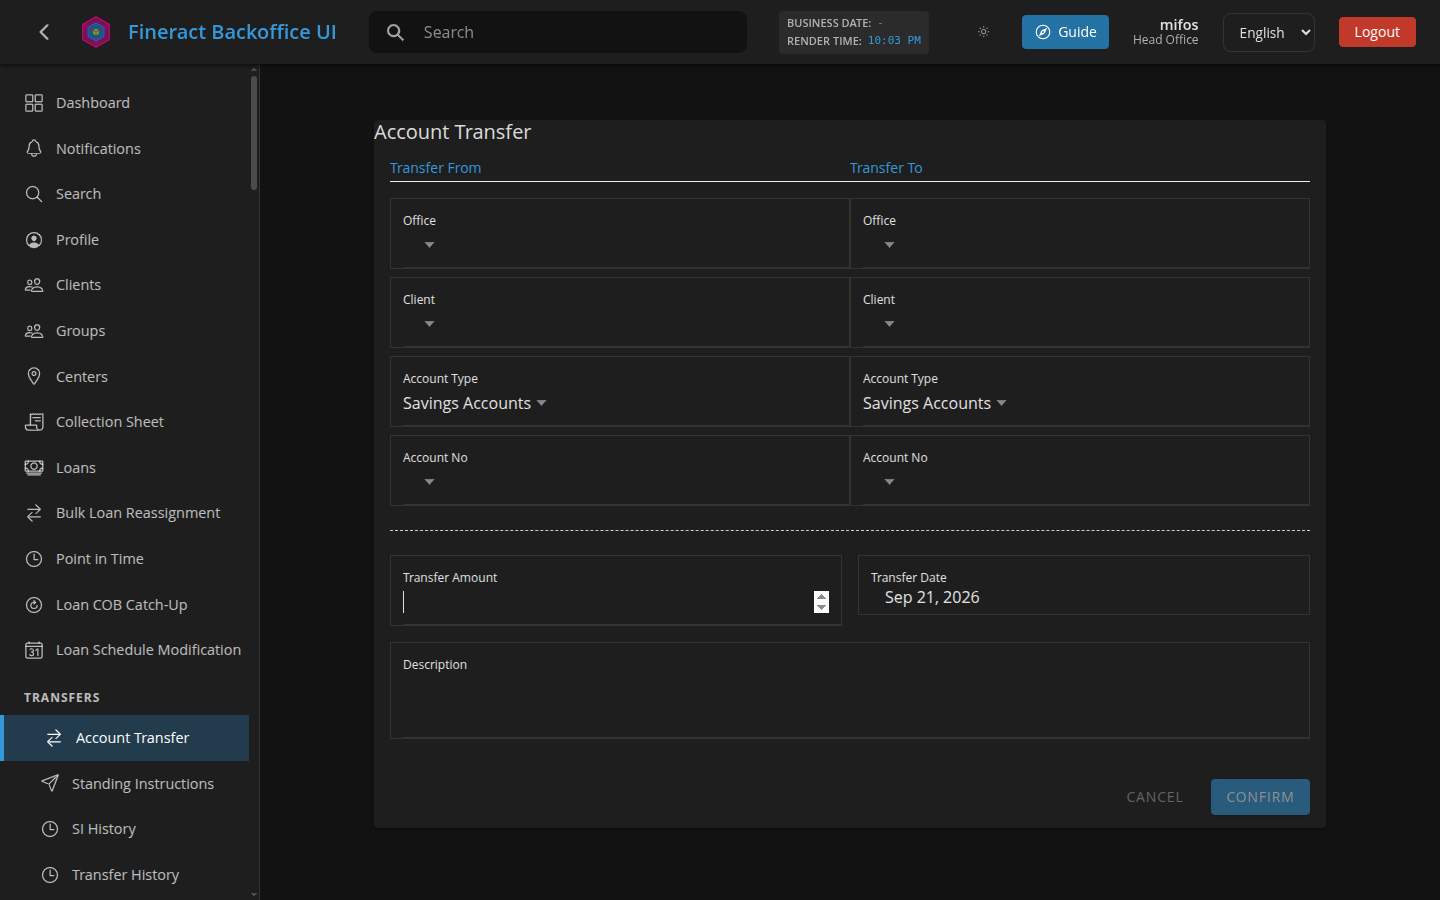This screenshot has height=900, width=1440.
Task: Open Centers in the sidebar
Action: click(x=125, y=376)
